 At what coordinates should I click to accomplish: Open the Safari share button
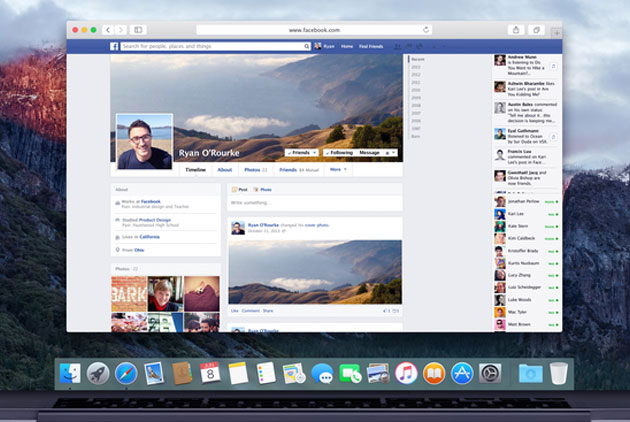coord(516,30)
